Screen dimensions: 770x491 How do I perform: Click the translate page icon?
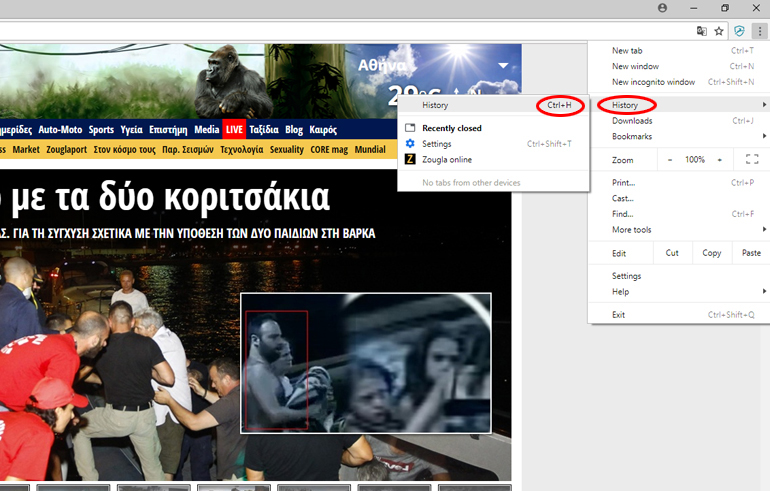click(702, 31)
